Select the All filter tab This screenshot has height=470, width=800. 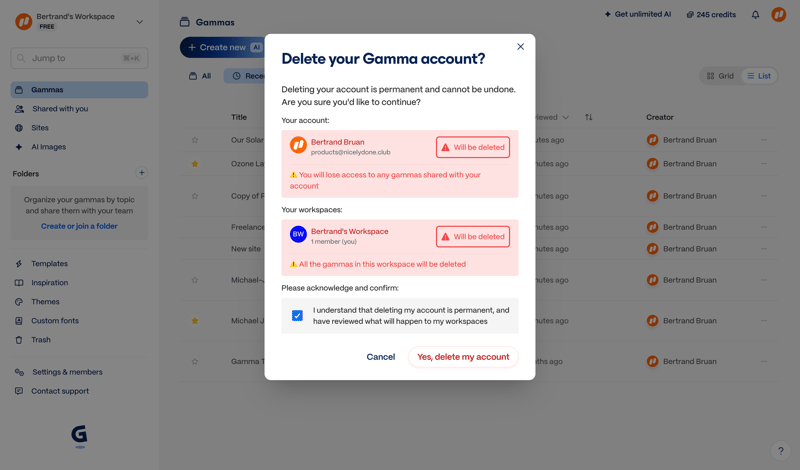[200, 76]
